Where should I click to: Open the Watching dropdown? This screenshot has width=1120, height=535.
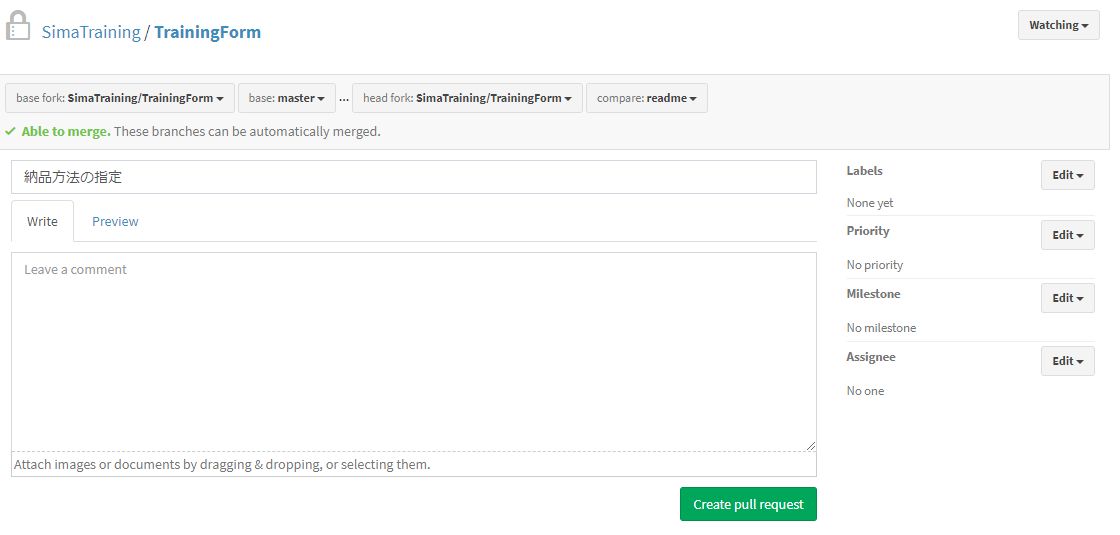[1058, 25]
